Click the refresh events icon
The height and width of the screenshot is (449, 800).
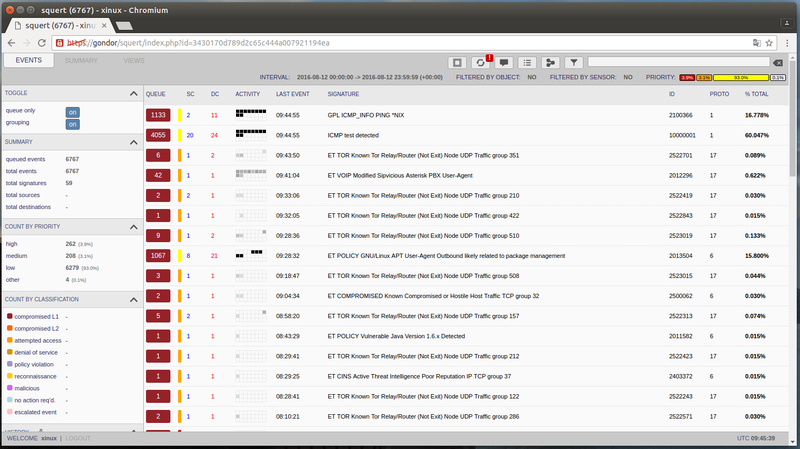[481, 62]
